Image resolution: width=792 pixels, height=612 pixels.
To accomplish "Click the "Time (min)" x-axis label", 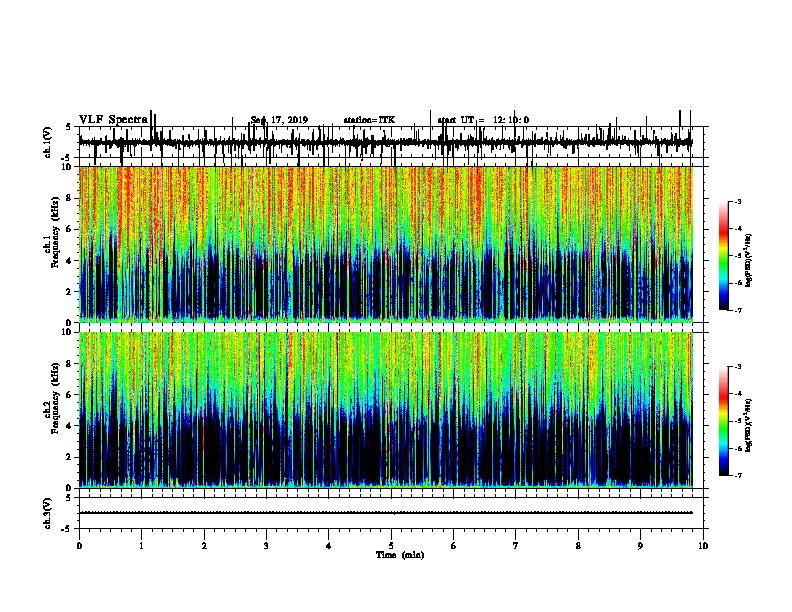I will point(400,555).
